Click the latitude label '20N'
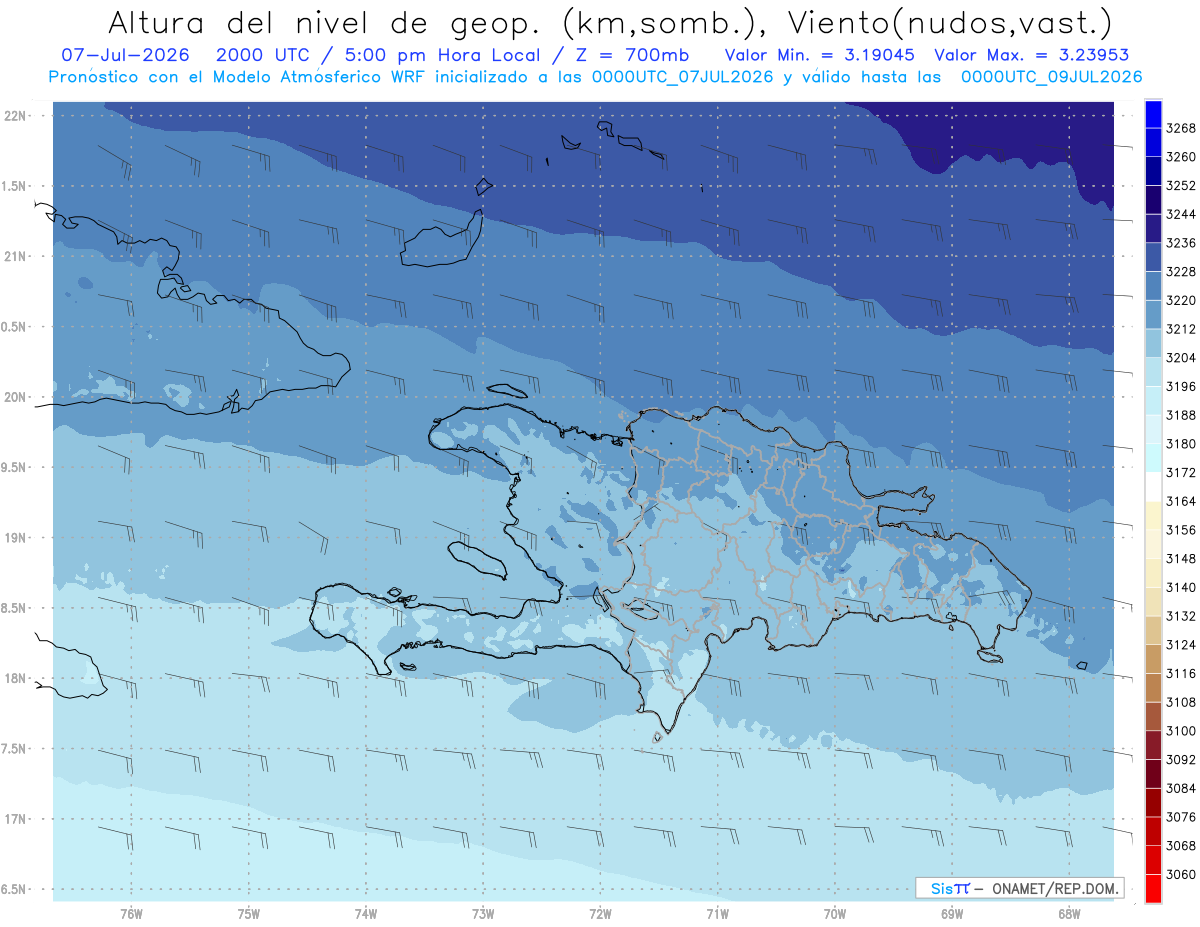The width and height of the screenshot is (1200, 927). point(16,397)
